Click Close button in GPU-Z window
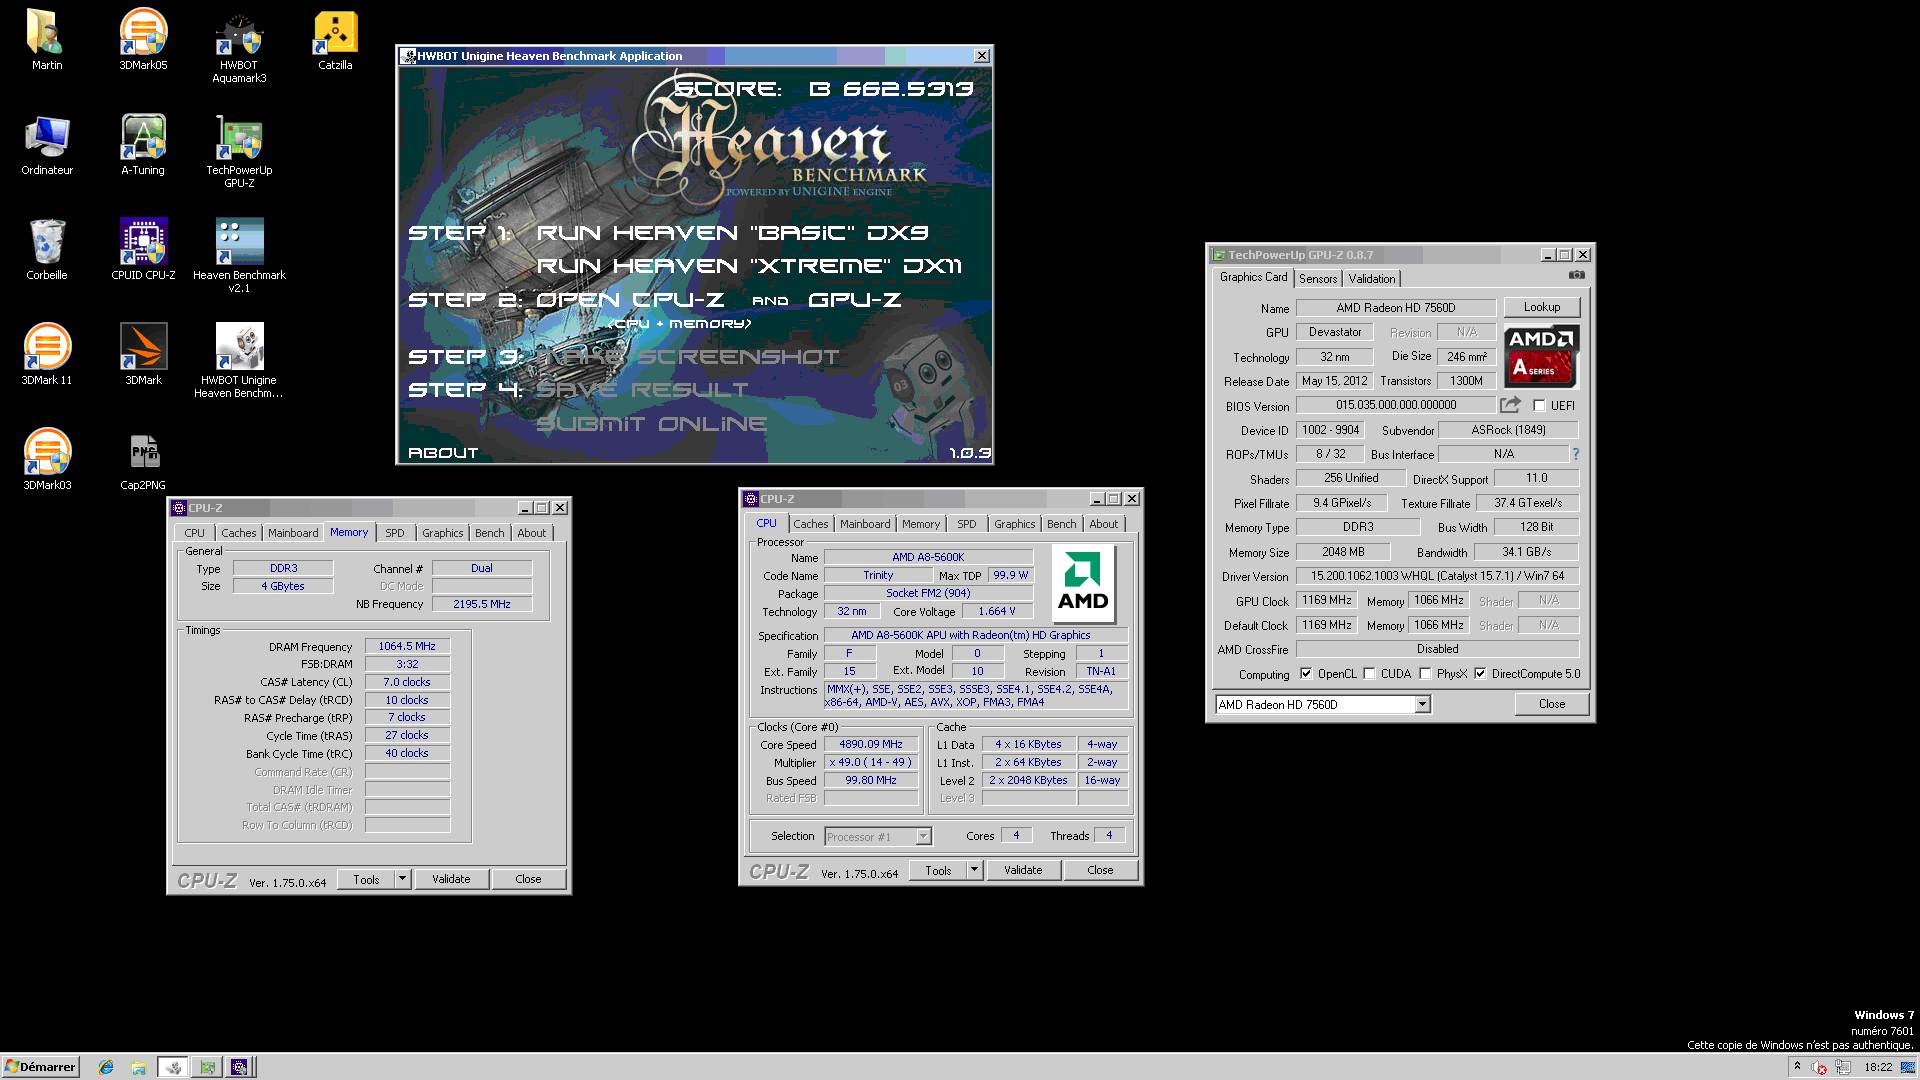Viewport: 1920px width, 1080px height. point(1551,704)
